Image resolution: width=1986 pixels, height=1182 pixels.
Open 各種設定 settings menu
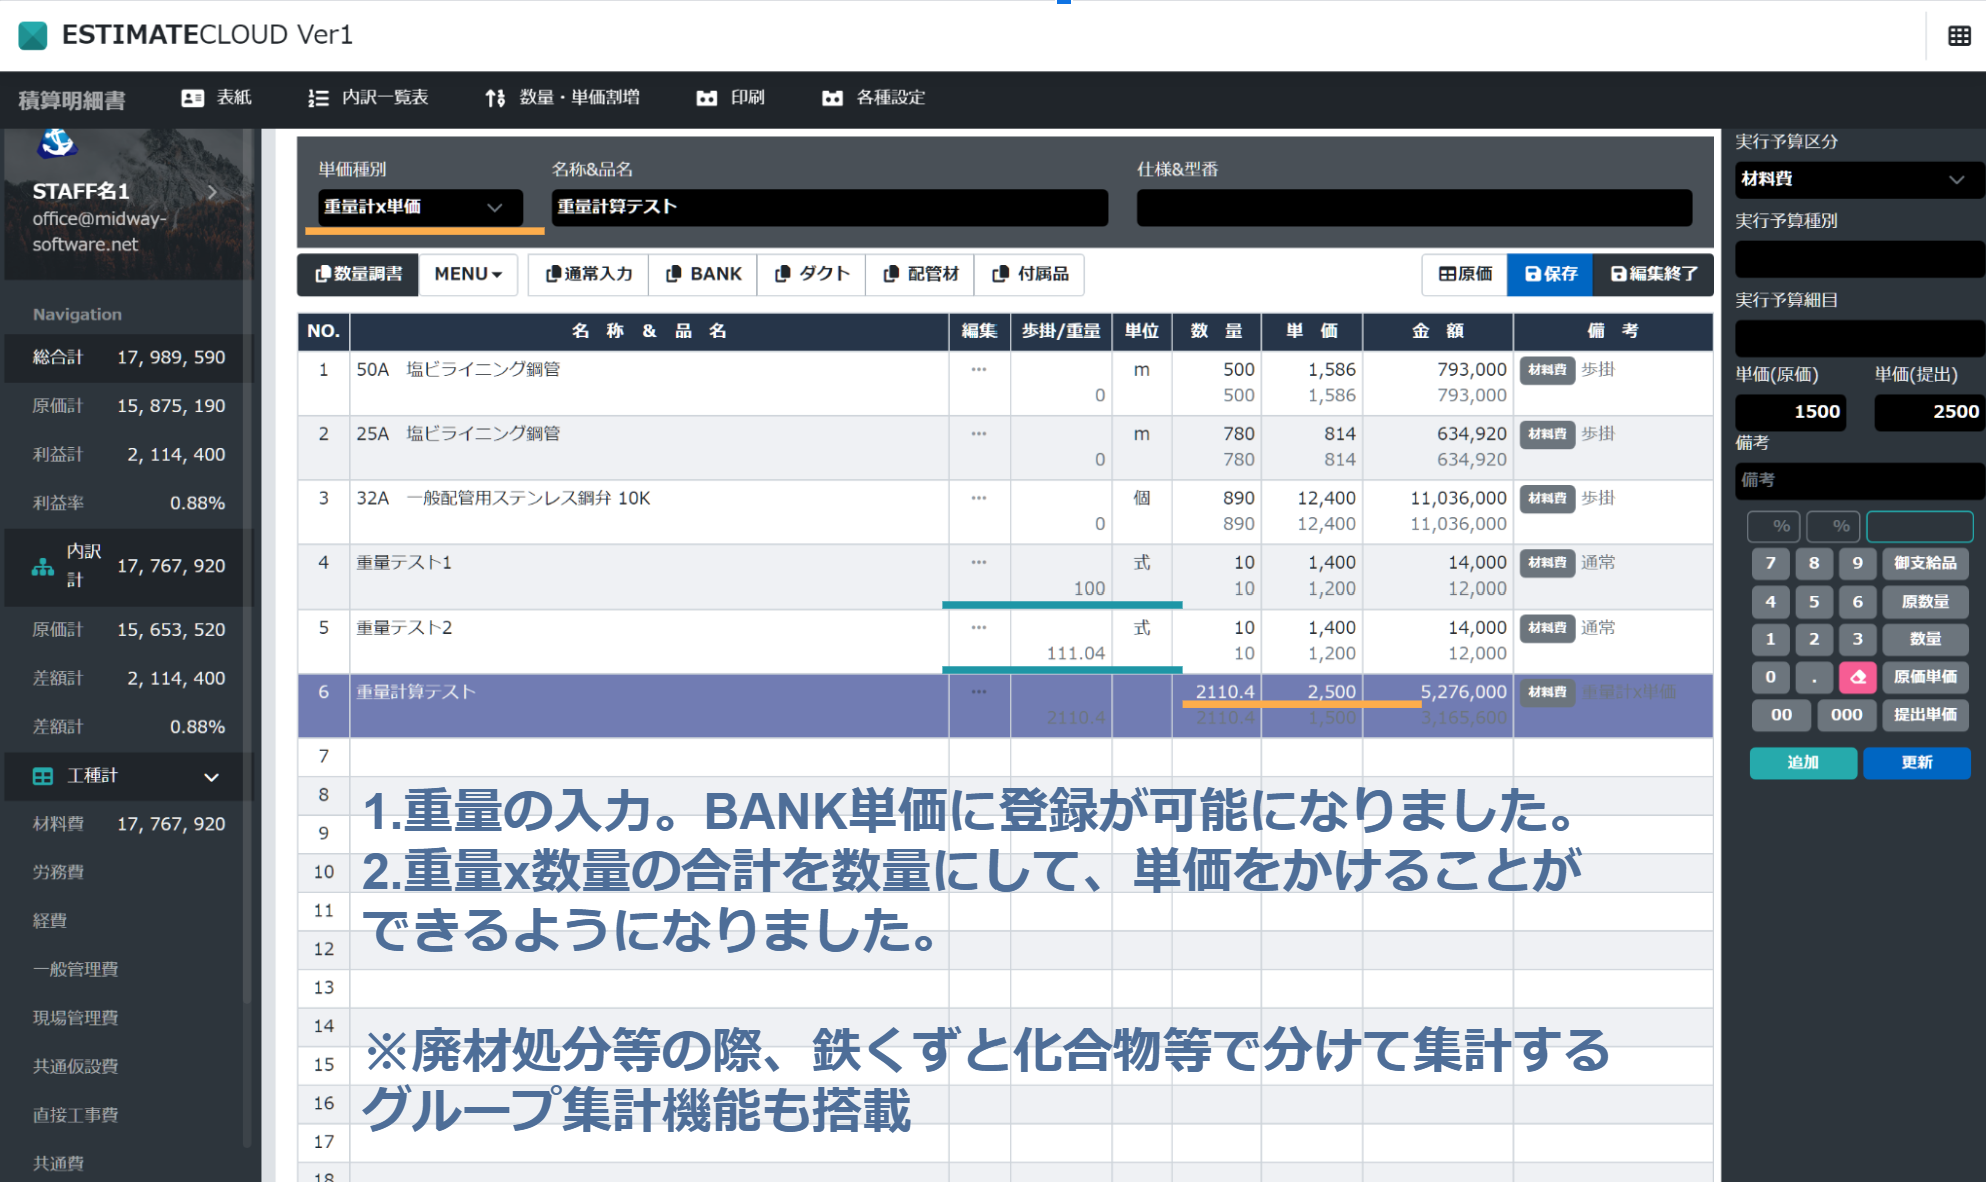point(874,98)
